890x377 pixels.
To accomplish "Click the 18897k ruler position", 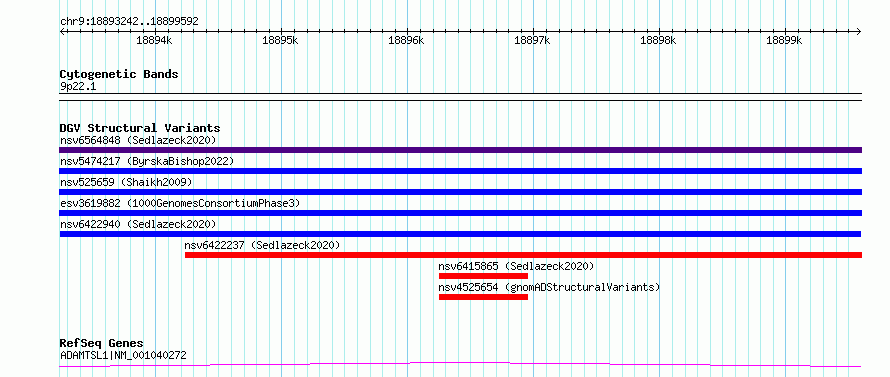I will 532,40.
